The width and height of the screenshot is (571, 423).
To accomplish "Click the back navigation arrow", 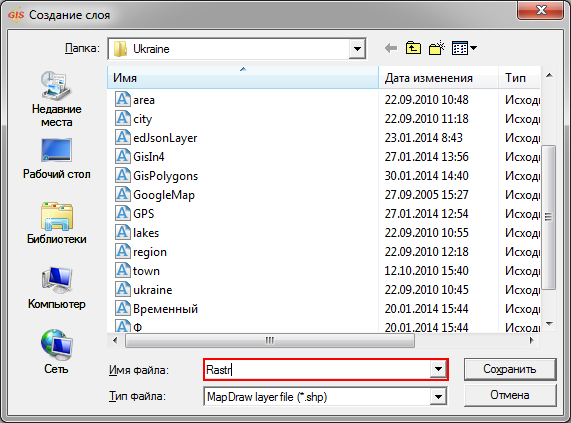I will 391,48.
